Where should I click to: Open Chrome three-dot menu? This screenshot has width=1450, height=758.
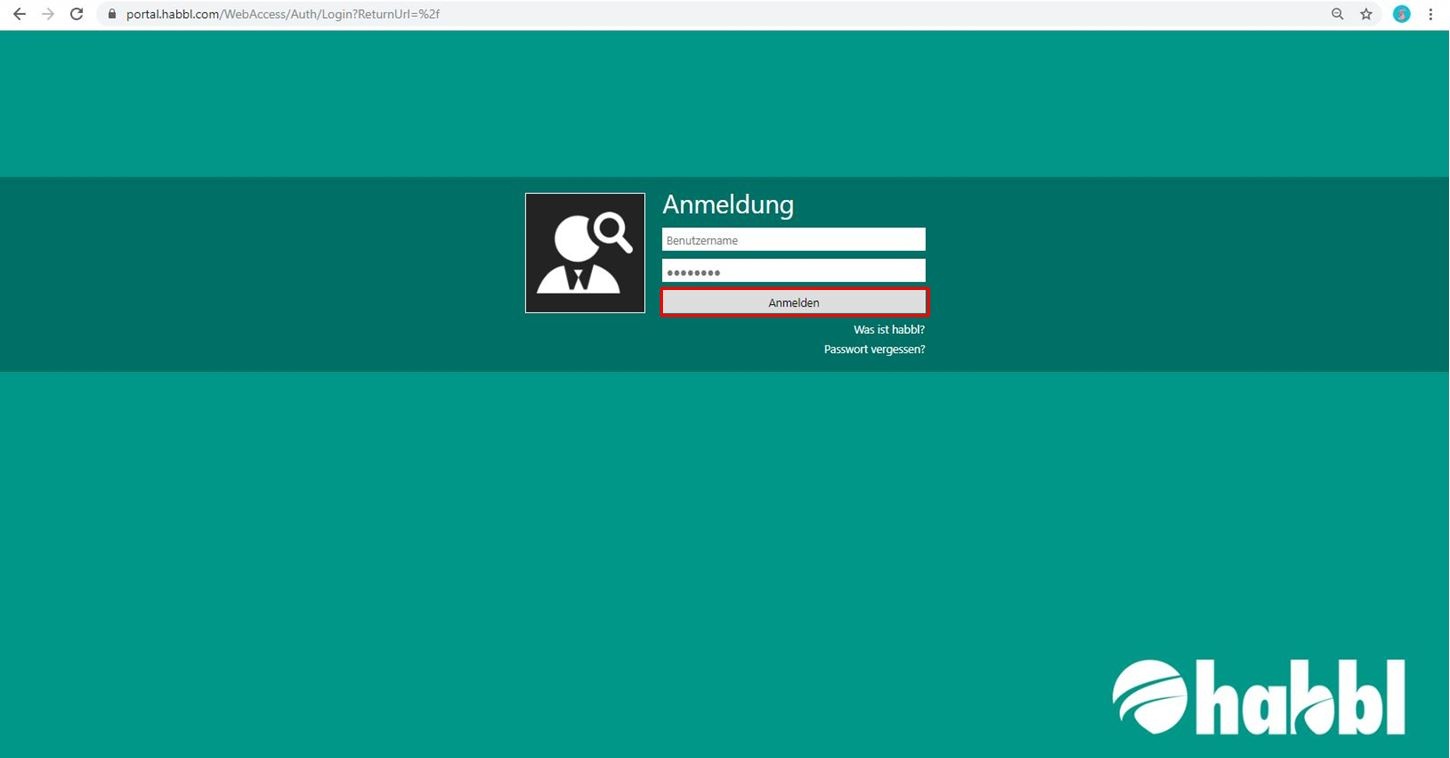(x=1431, y=14)
